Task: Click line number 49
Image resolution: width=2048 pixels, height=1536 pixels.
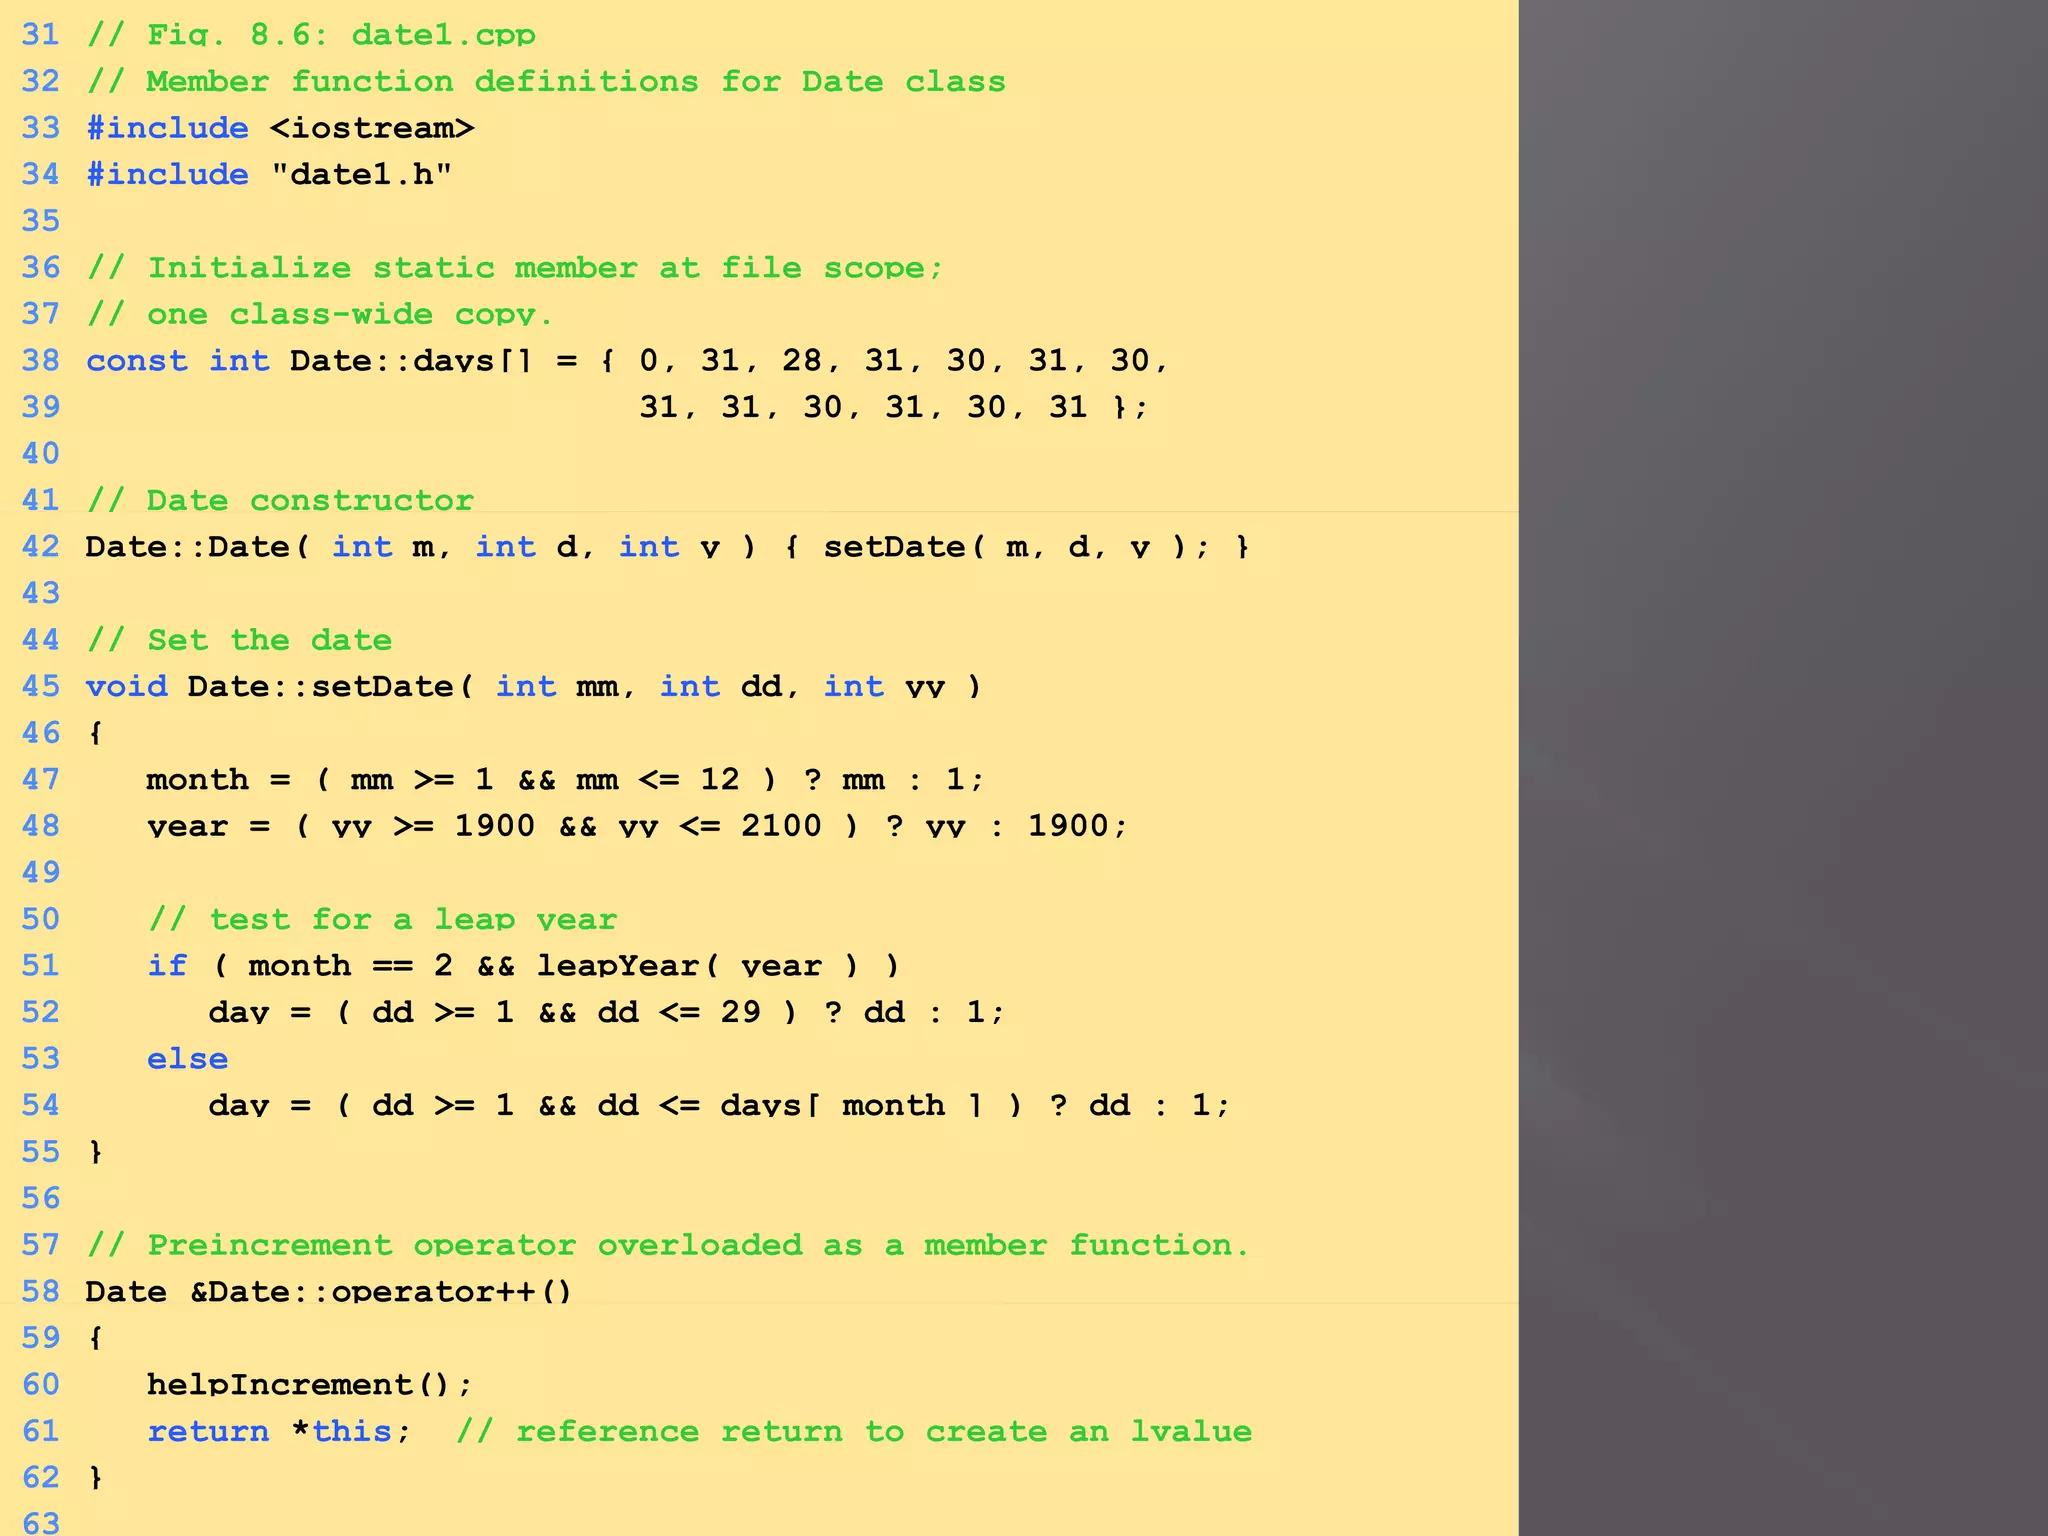Action: click(41, 872)
